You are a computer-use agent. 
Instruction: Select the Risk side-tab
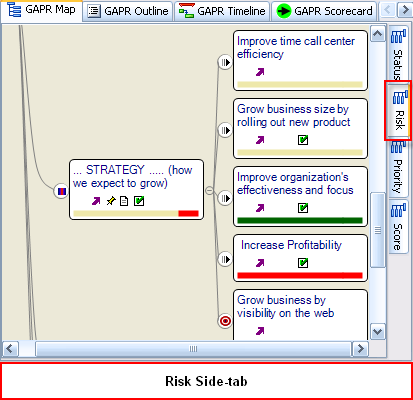coord(399,110)
